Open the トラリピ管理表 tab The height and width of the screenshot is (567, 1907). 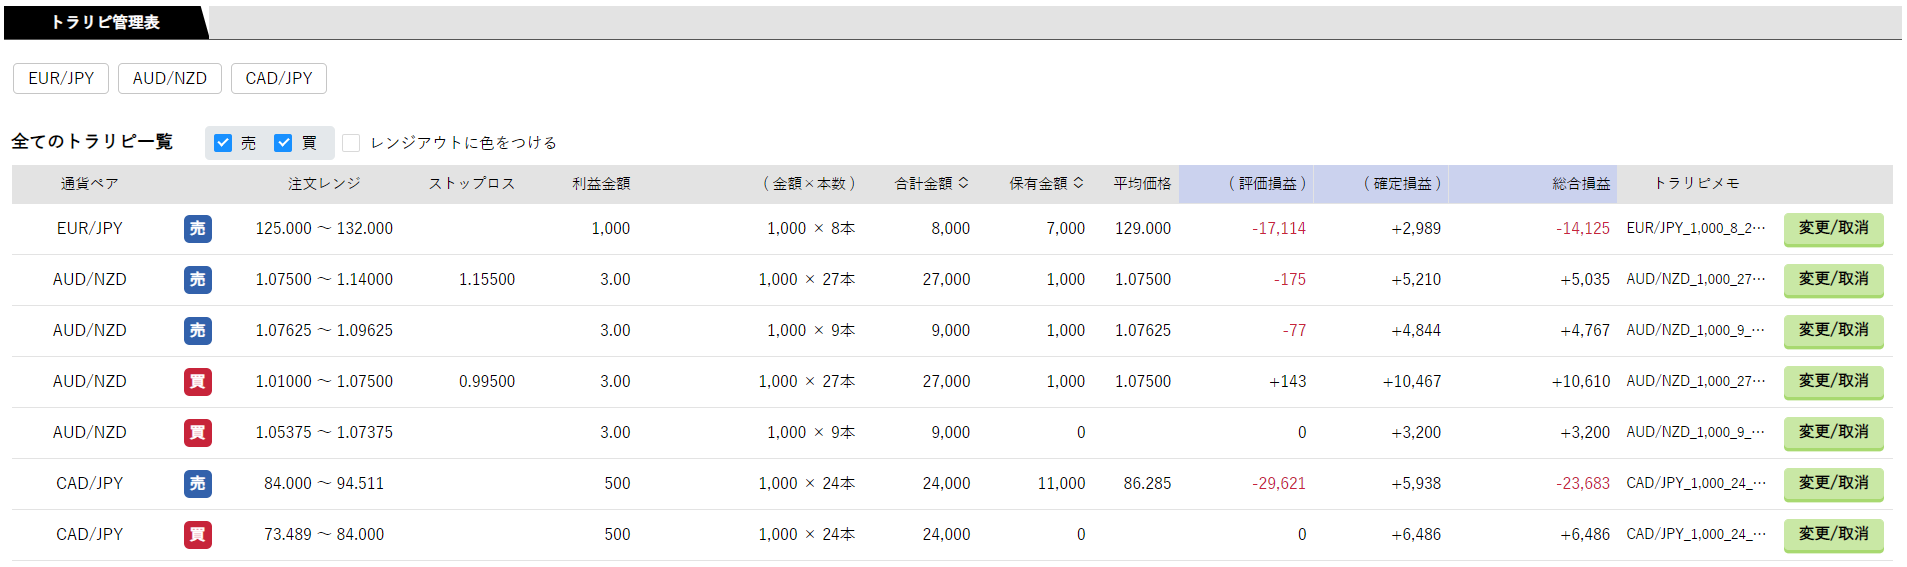point(105,22)
